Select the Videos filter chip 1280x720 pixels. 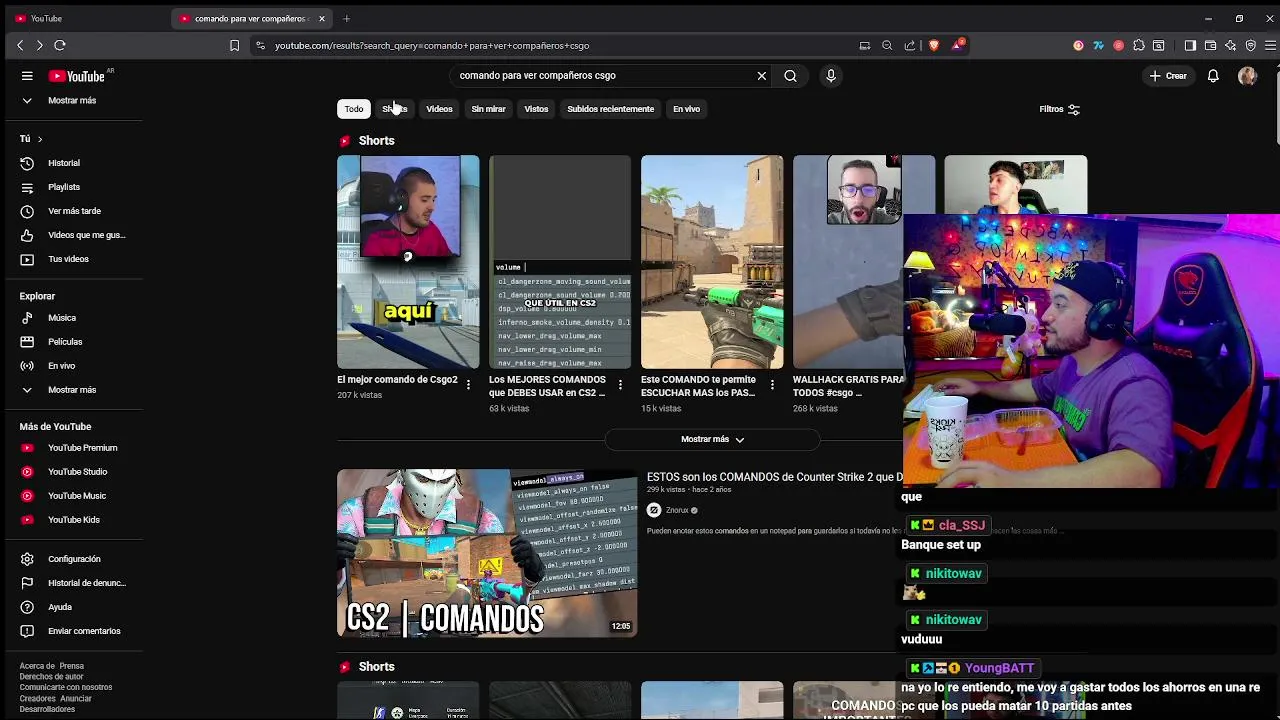click(439, 109)
